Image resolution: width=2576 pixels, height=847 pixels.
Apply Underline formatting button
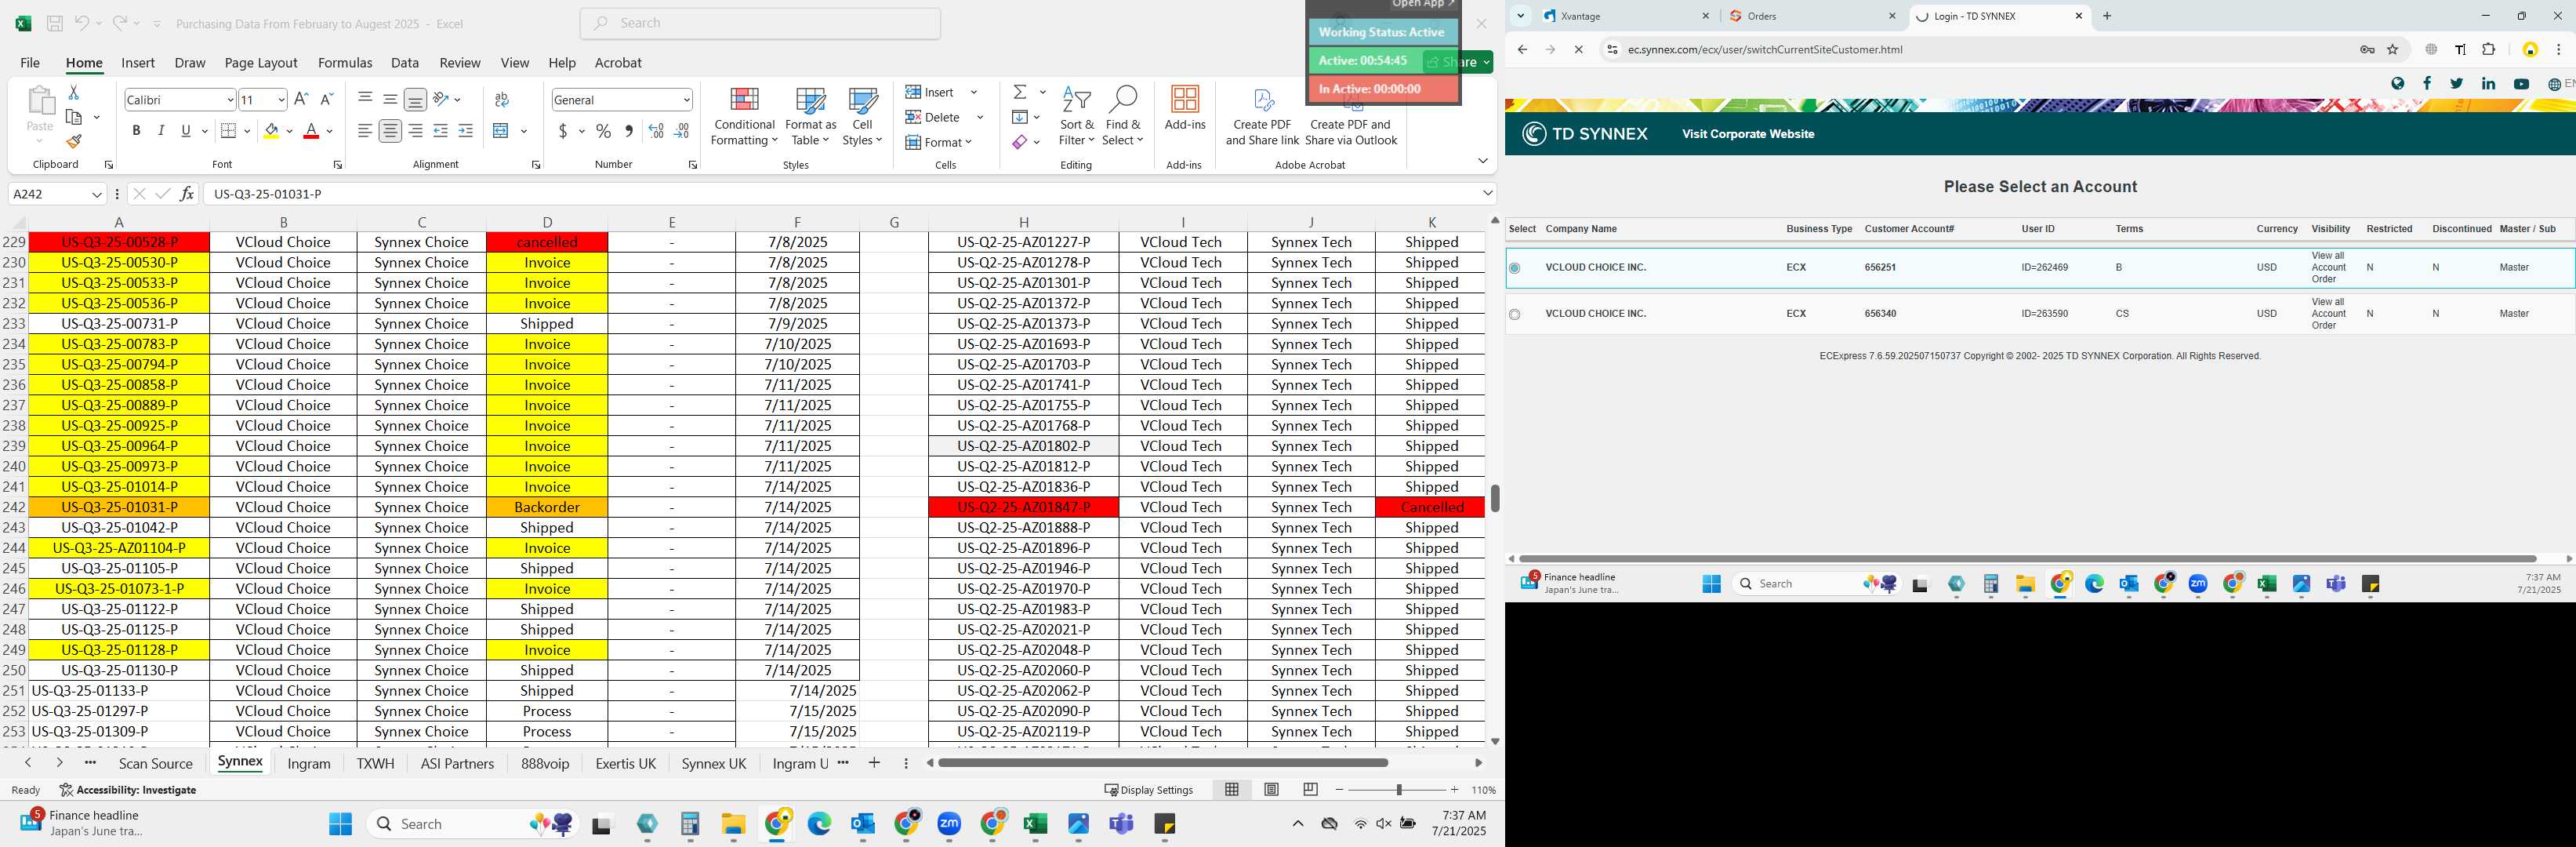[185, 131]
